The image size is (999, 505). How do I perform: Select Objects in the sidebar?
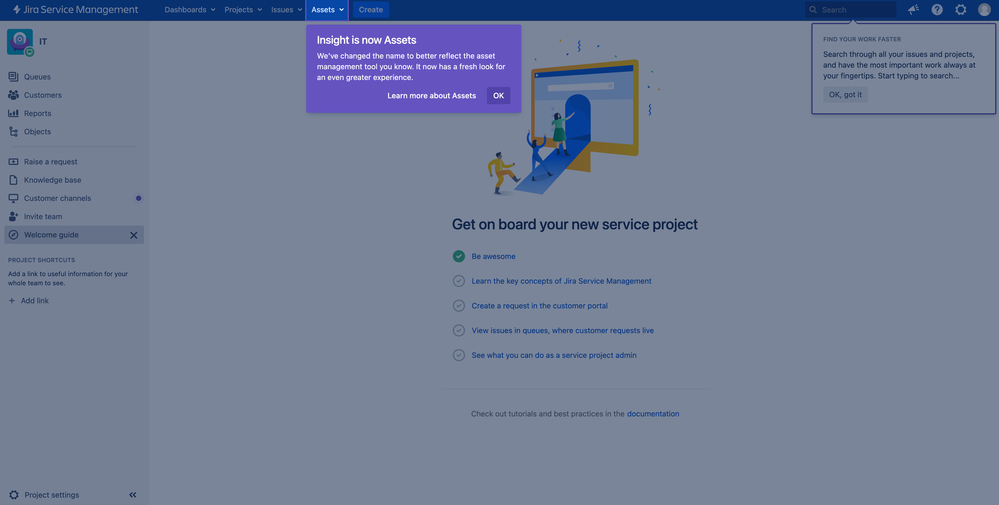click(74, 132)
